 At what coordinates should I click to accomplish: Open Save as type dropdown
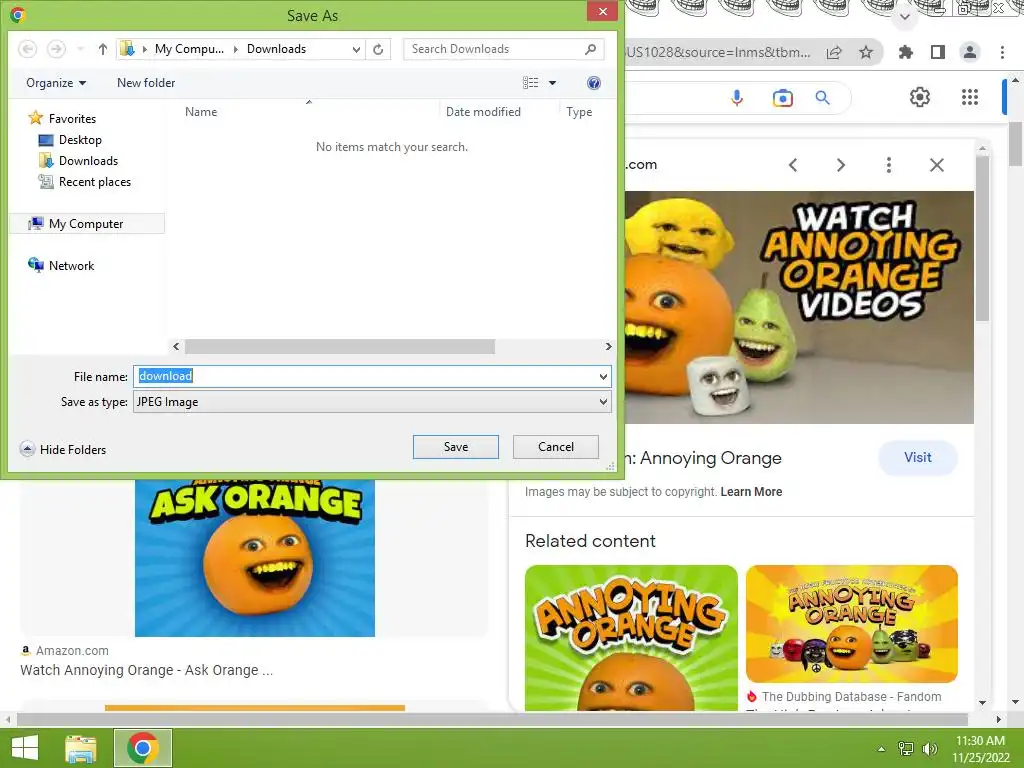(603, 402)
